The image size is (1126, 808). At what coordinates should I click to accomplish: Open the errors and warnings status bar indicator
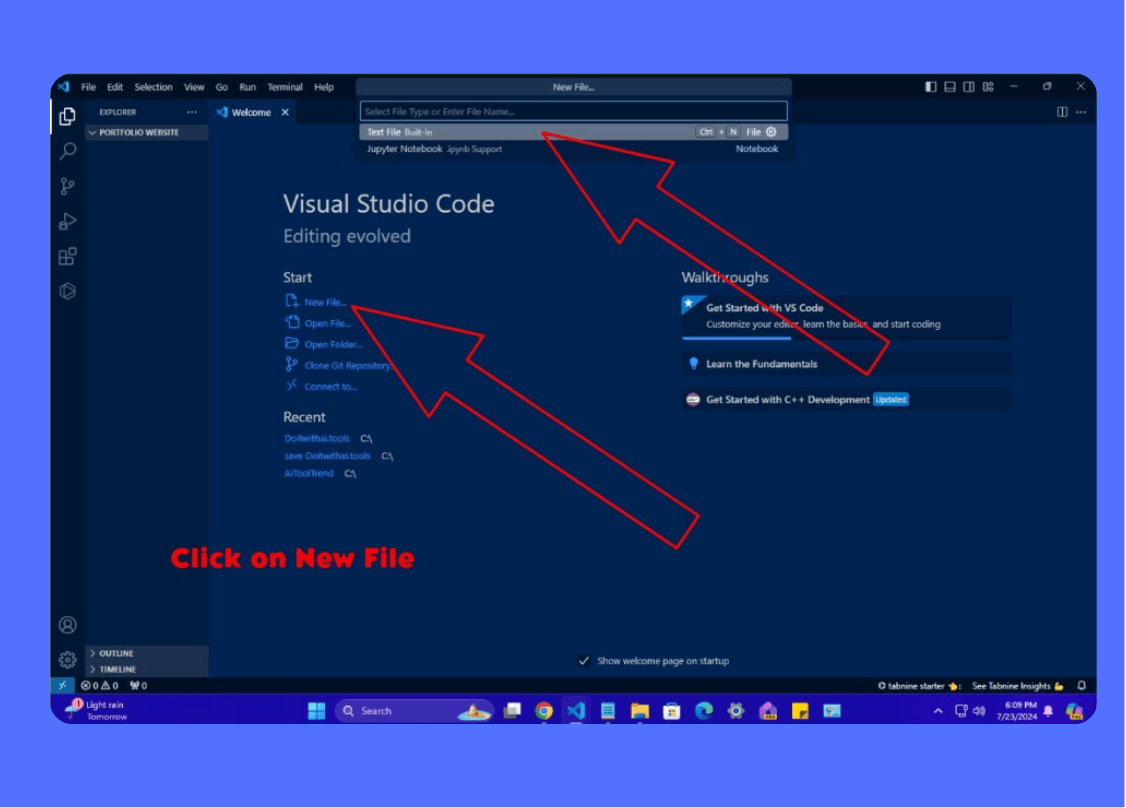[100, 685]
